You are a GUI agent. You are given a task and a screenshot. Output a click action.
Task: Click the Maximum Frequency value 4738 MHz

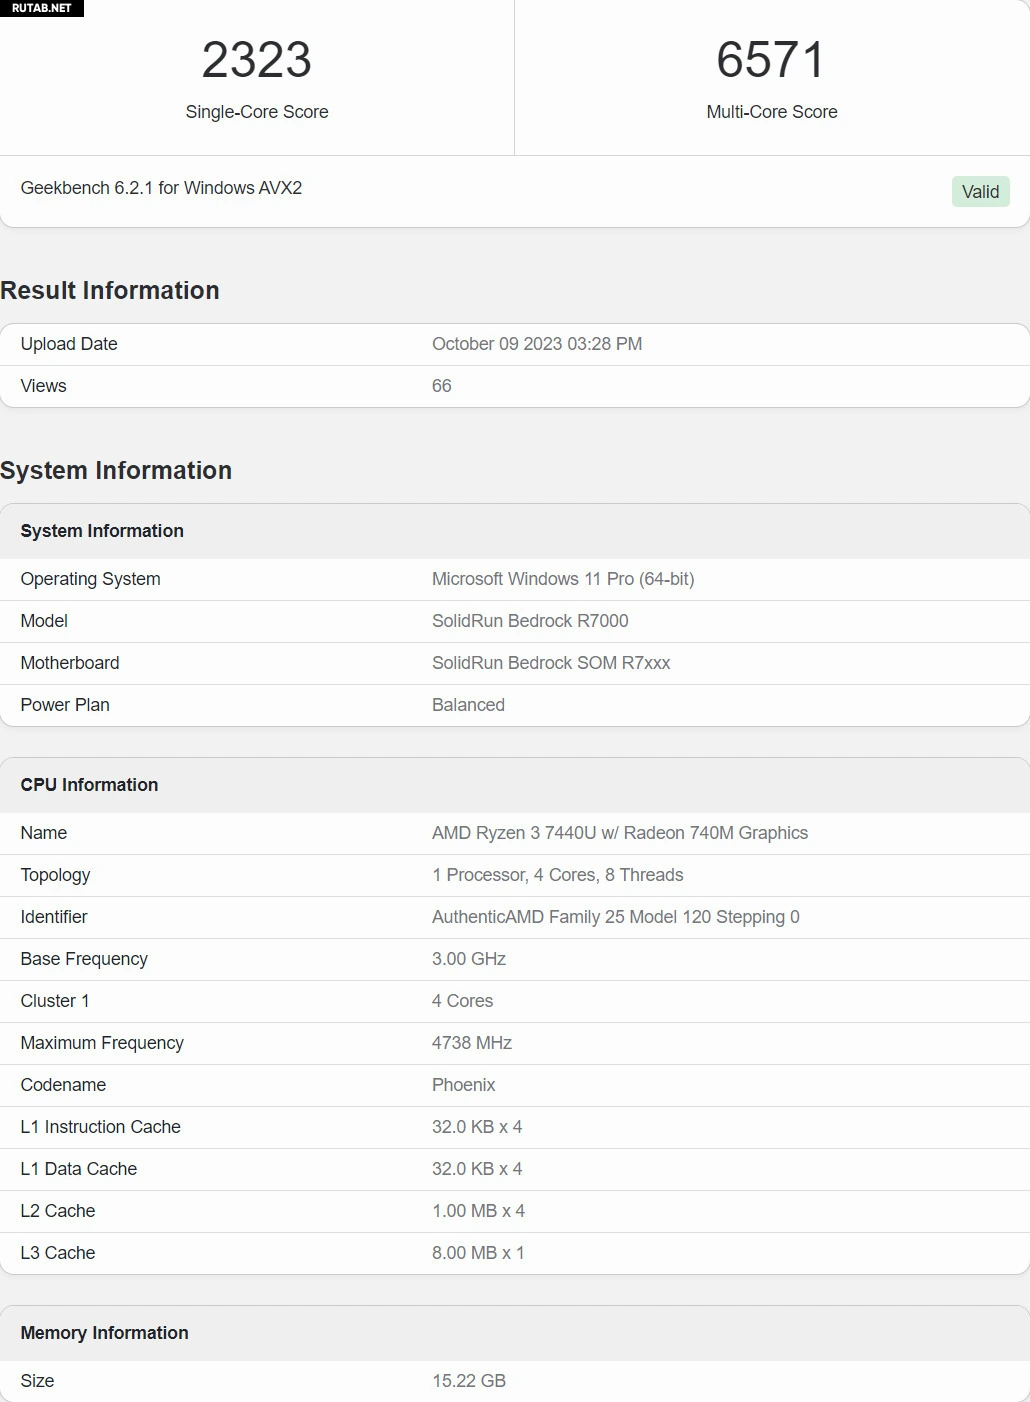472,1043
